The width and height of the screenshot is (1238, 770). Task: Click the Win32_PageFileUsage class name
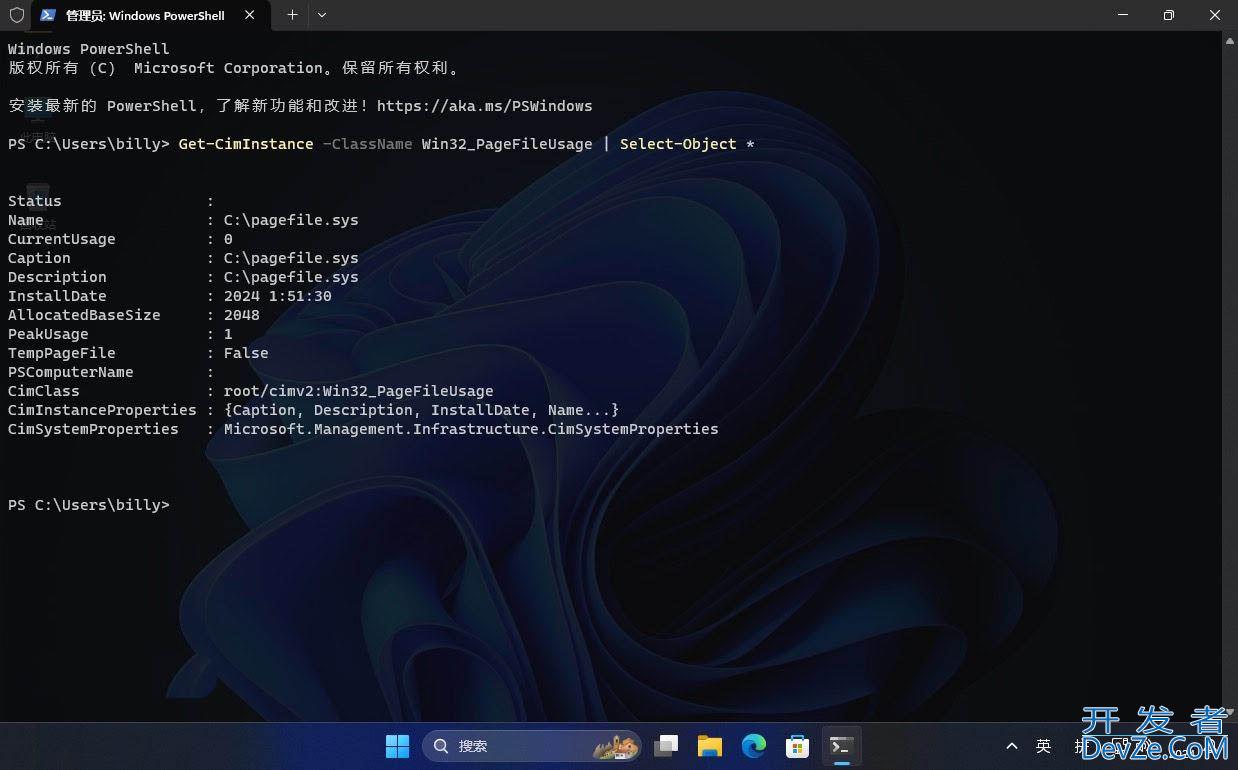[507, 144]
